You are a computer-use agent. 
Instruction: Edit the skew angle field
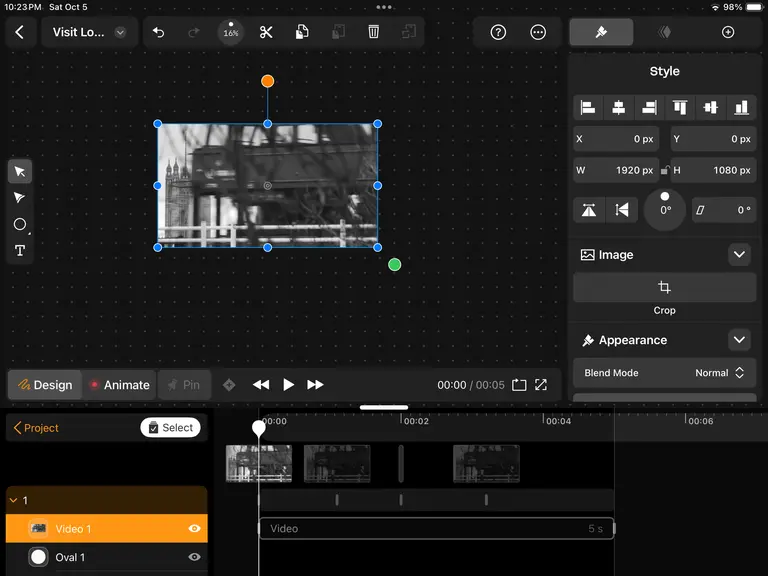(x=724, y=210)
